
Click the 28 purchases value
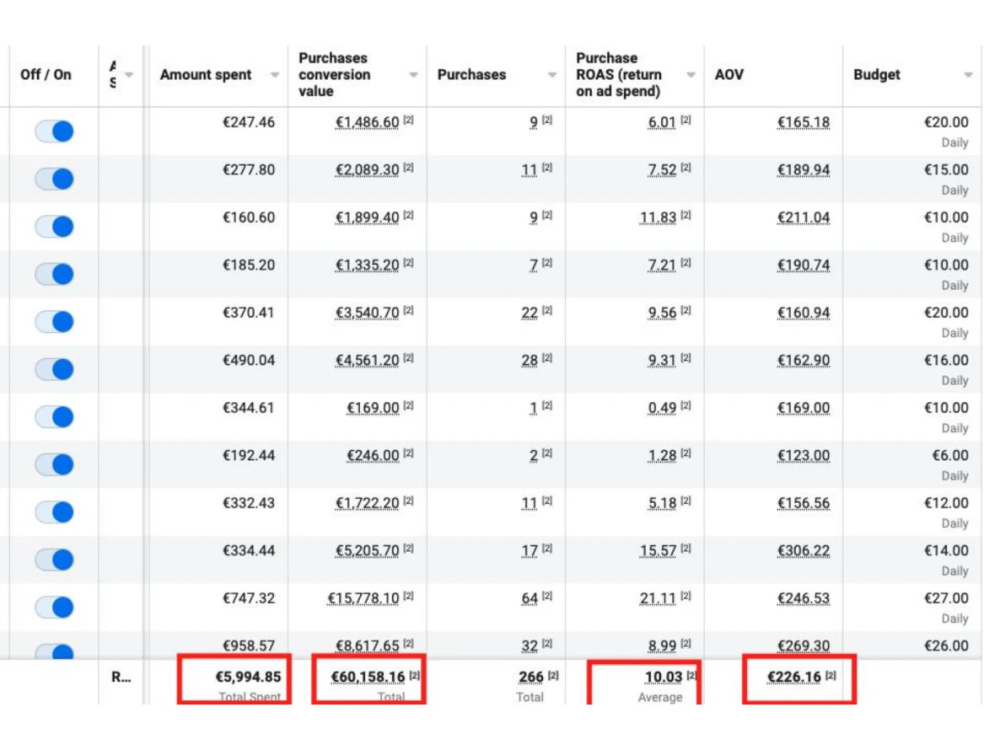tap(529, 361)
